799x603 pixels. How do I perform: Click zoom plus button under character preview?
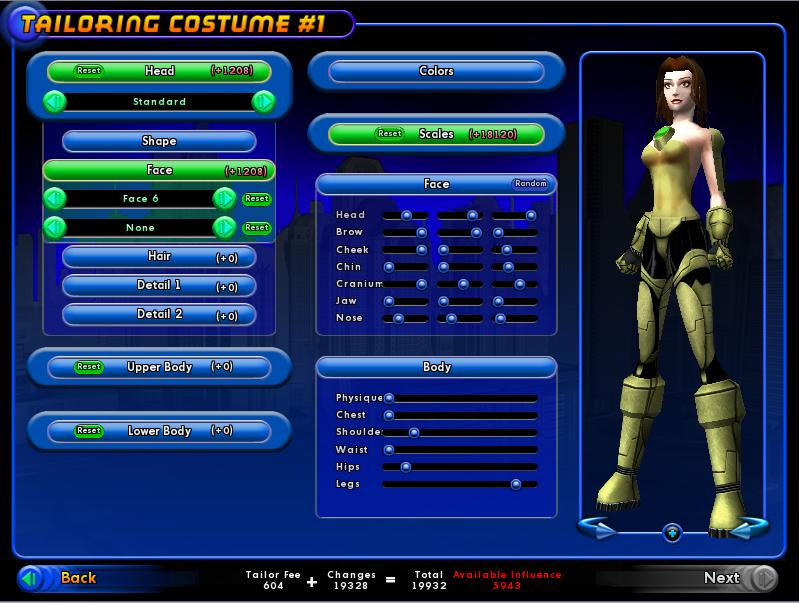coord(672,533)
